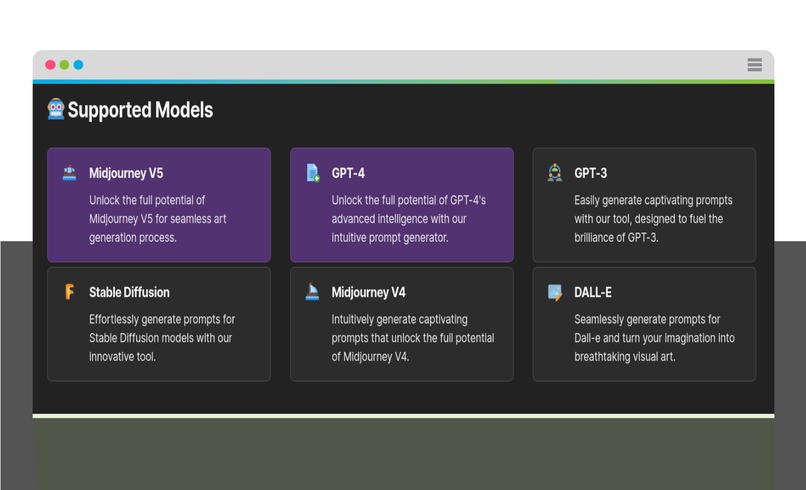Screen dimensions: 806x490
Task: Click the ship icon on Midjourney V5
Action: pyautogui.click(x=69, y=173)
